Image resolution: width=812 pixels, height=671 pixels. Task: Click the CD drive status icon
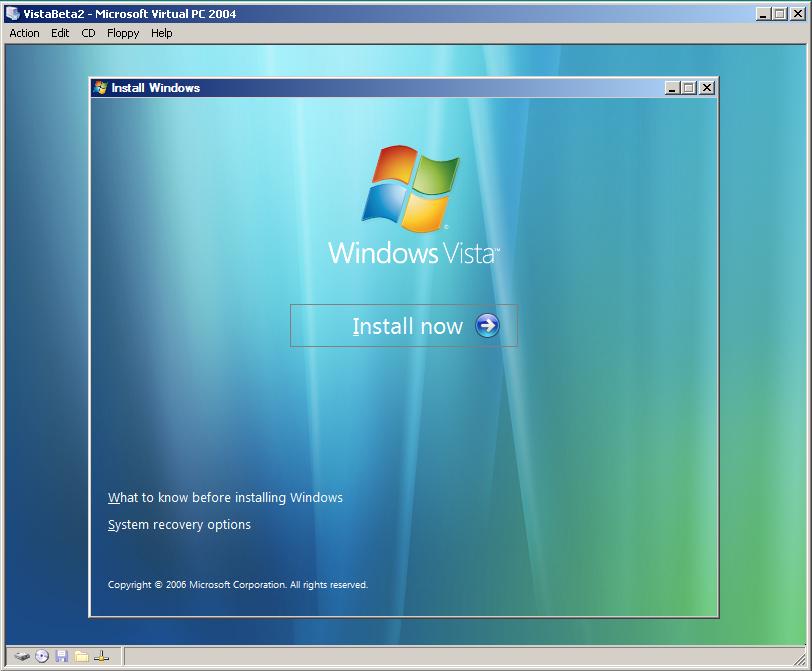point(42,657)
